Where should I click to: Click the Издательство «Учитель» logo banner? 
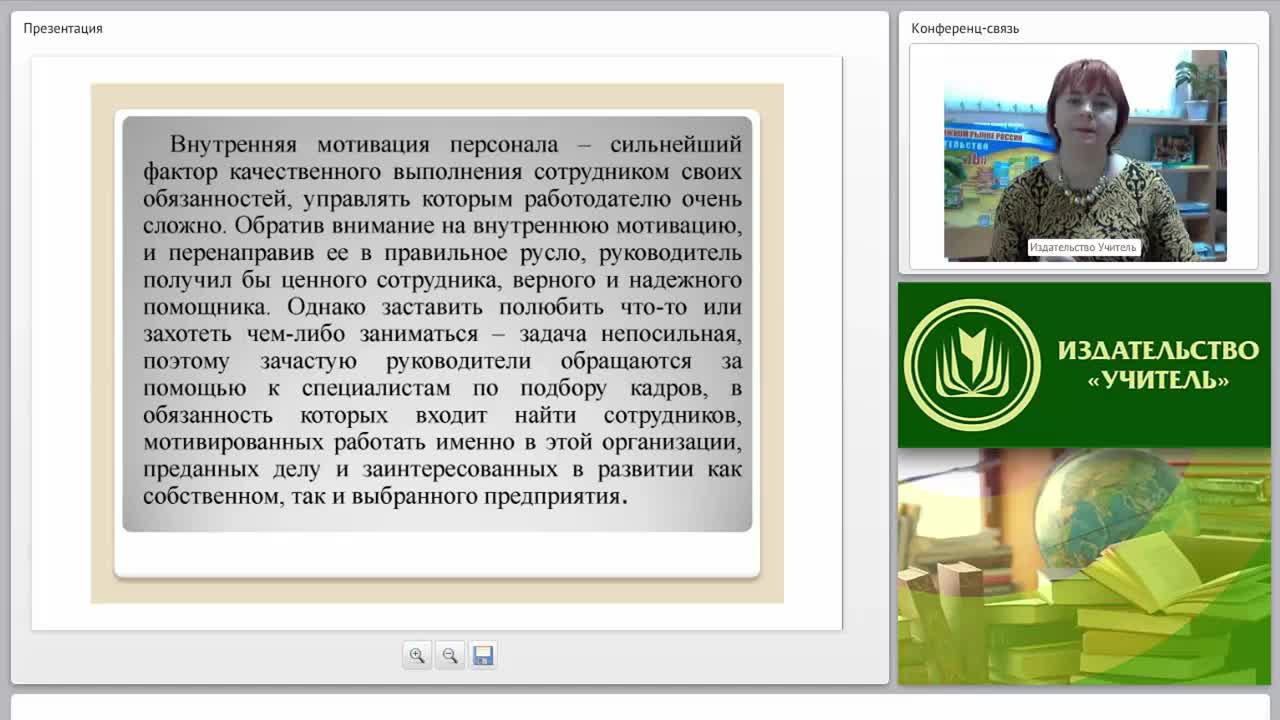pos(1084,365)
